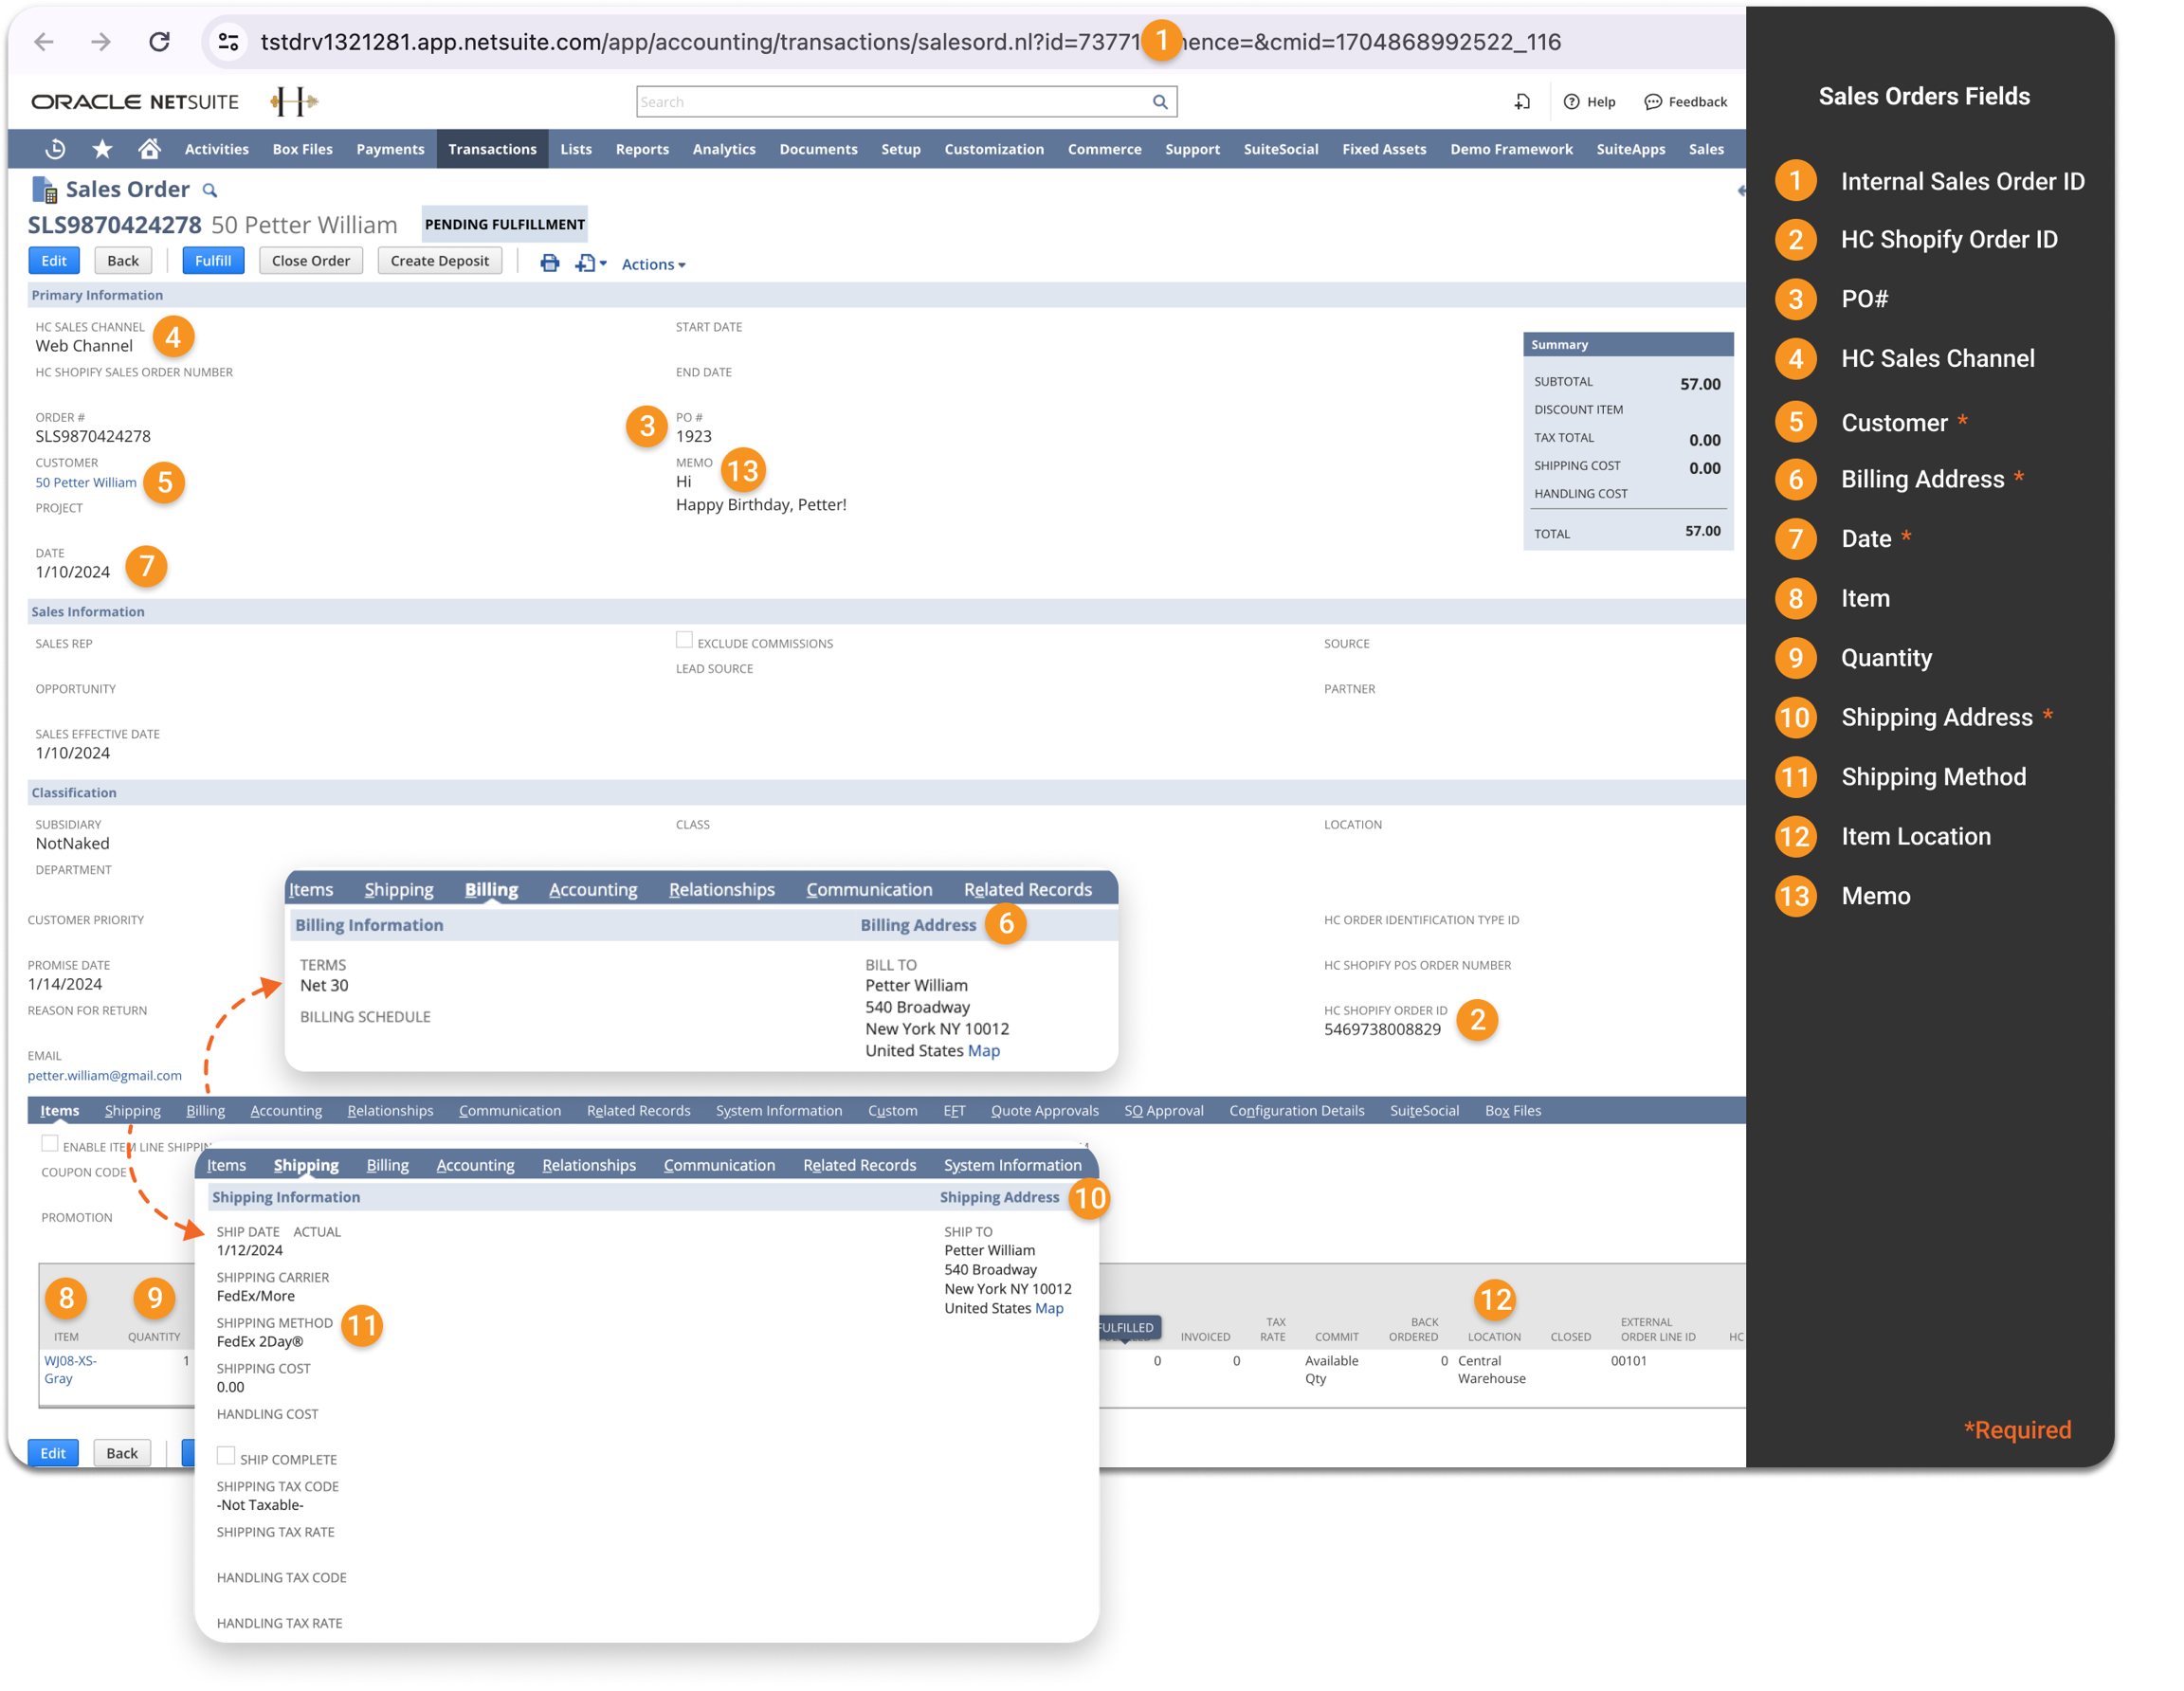Open the SuiteApps menu
Viewport: 2184px width, 1691px height.
[1631, 149]
